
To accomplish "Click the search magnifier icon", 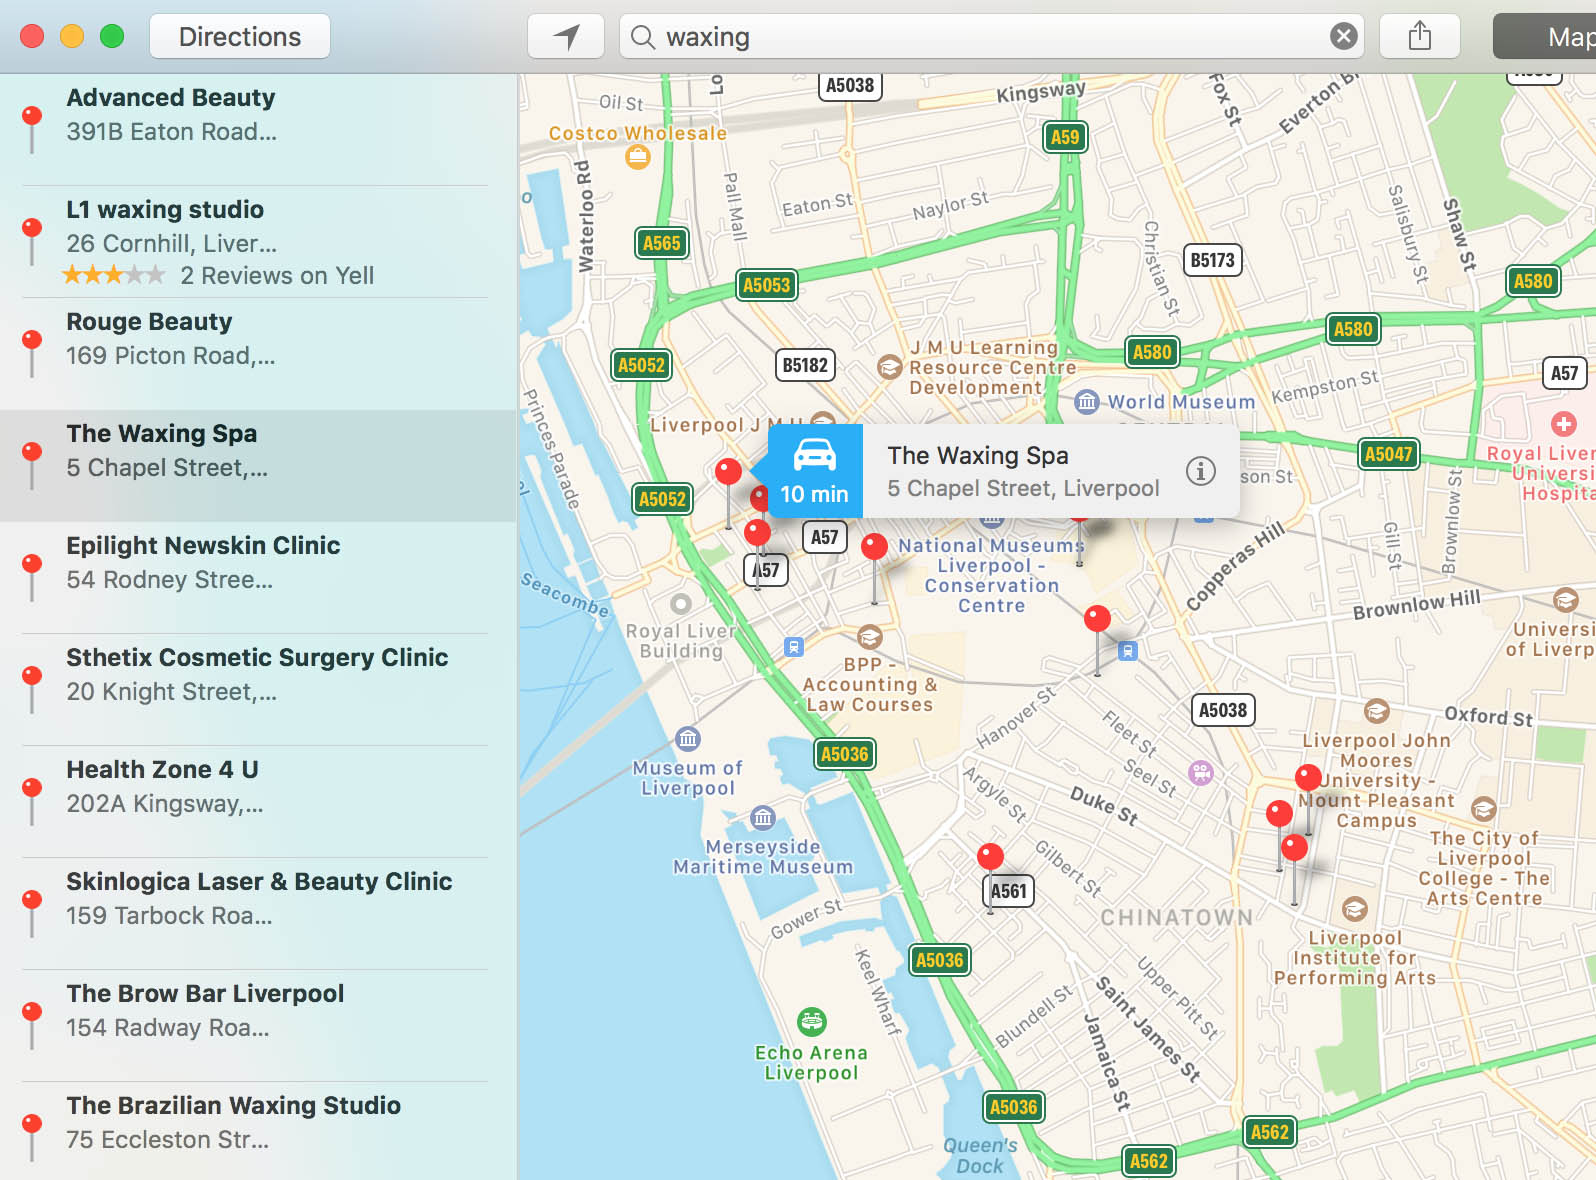I will click(642, 37).
